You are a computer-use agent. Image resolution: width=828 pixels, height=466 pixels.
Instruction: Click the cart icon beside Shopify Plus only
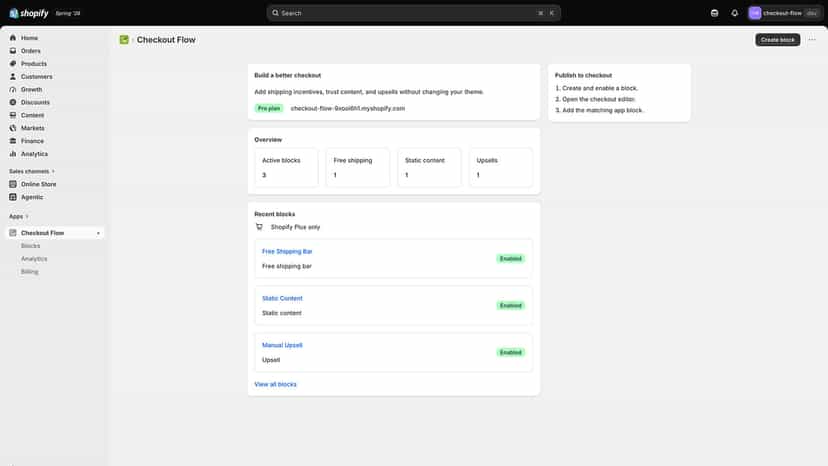(259, 227)
